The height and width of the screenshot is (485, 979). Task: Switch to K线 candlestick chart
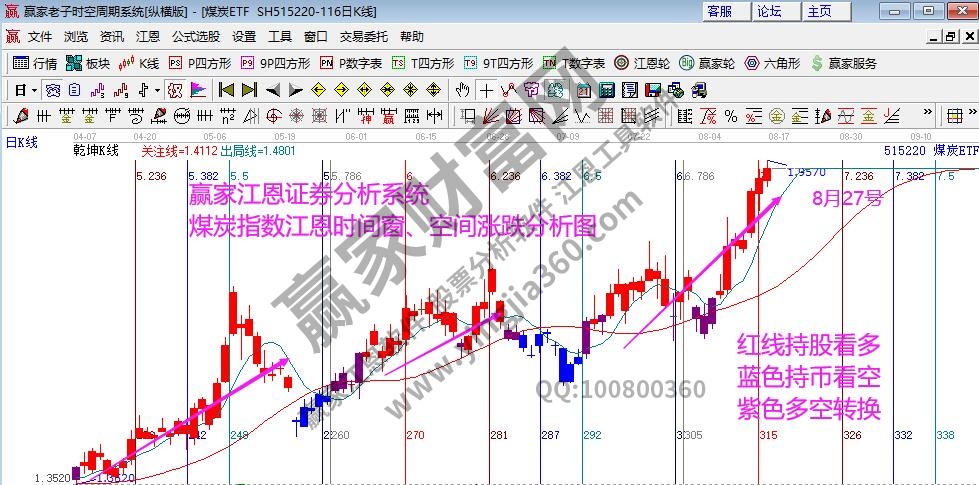click(x=138, y=63)
